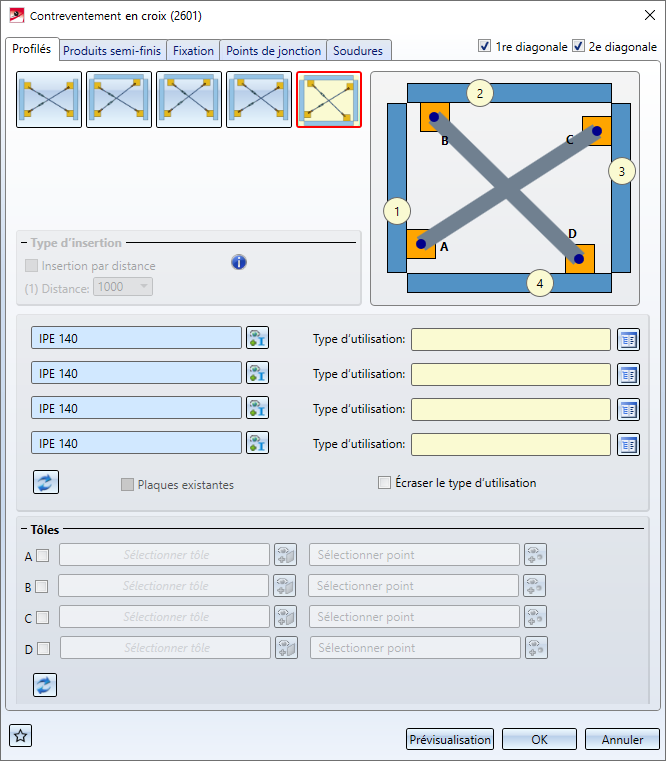Click the Annuler button
This screenshot has width=666, height=761.
coord(622,739)
